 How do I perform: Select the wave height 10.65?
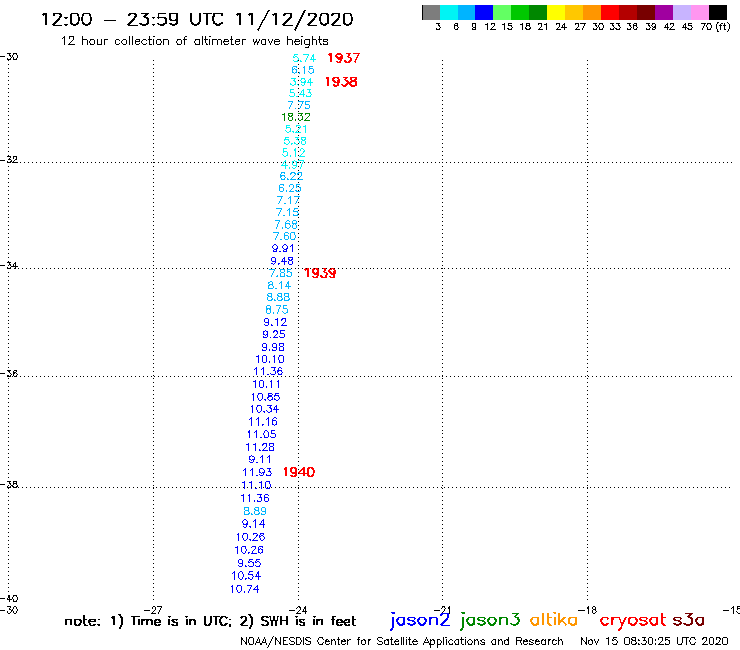(x=265, y=397)
